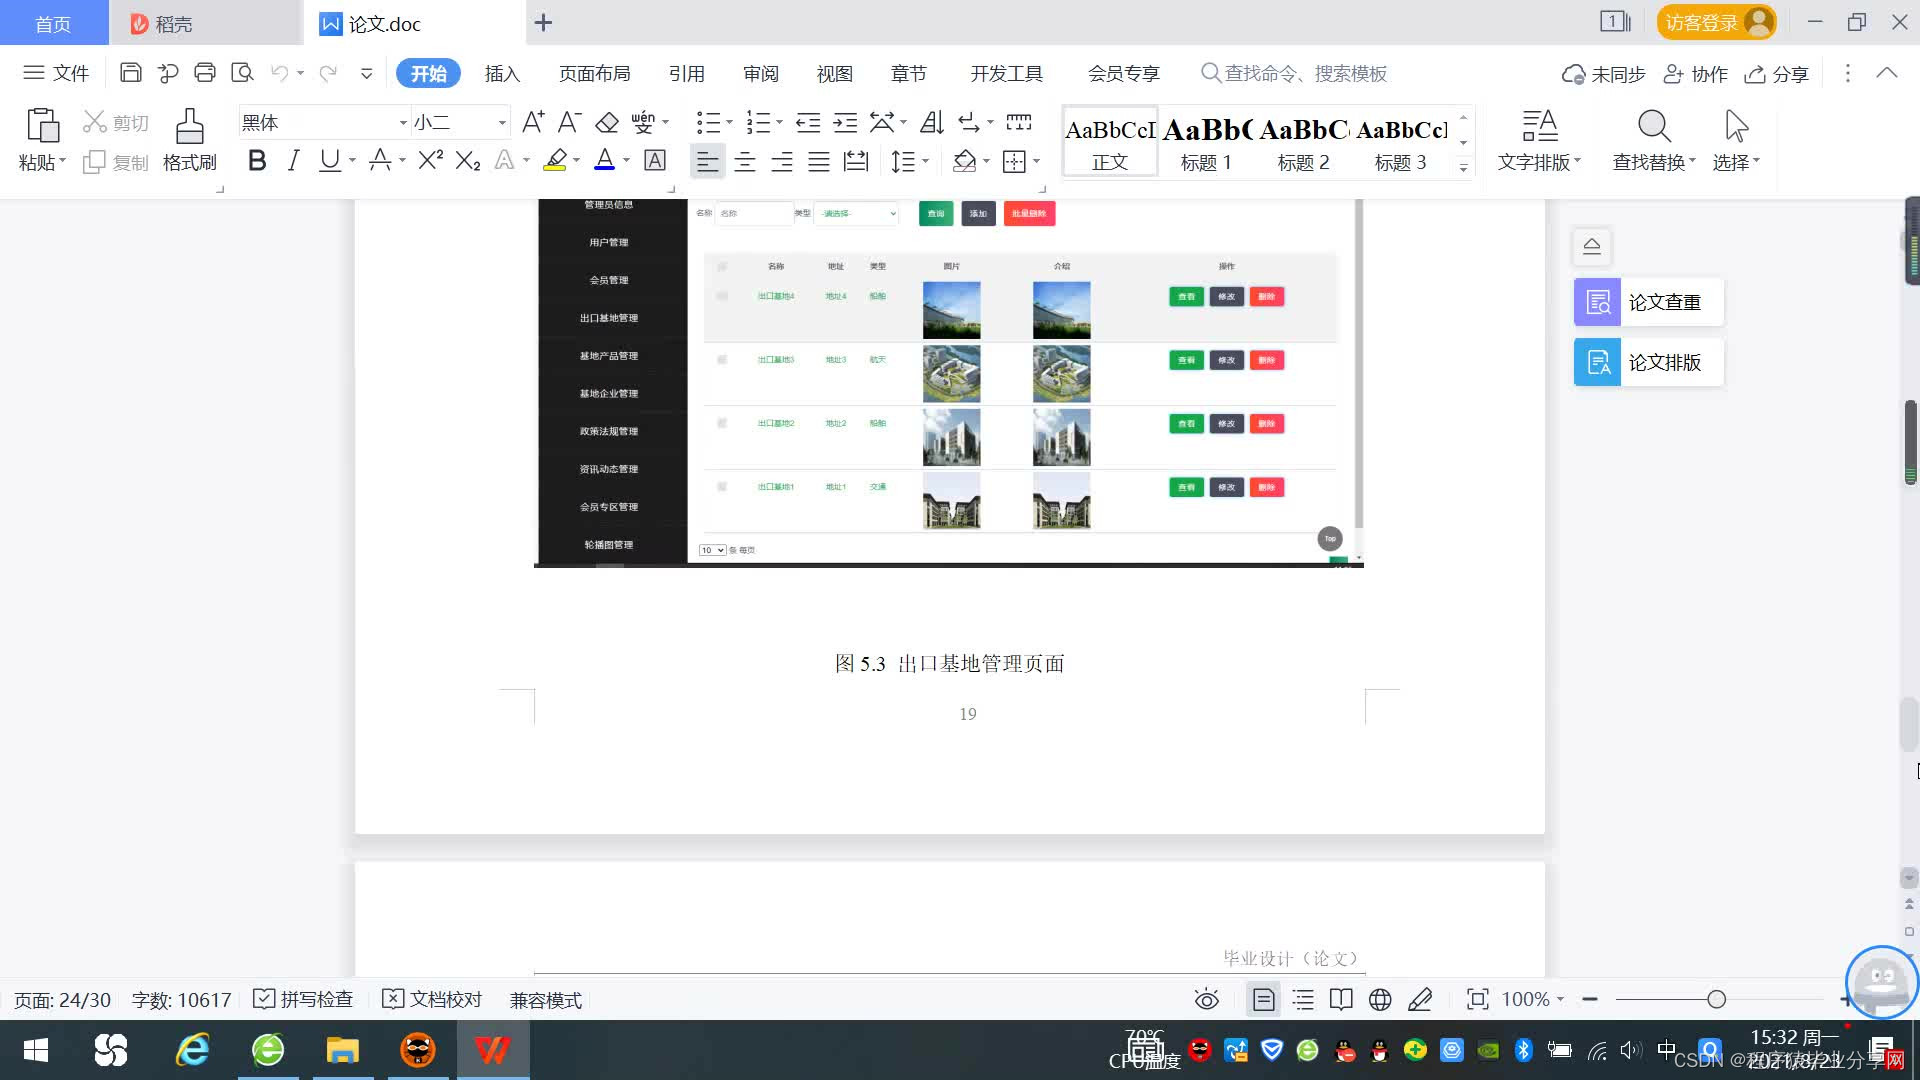Open Find and Replace (查找替换)
1920x1080 pixels.
[x=1653, y=139]
